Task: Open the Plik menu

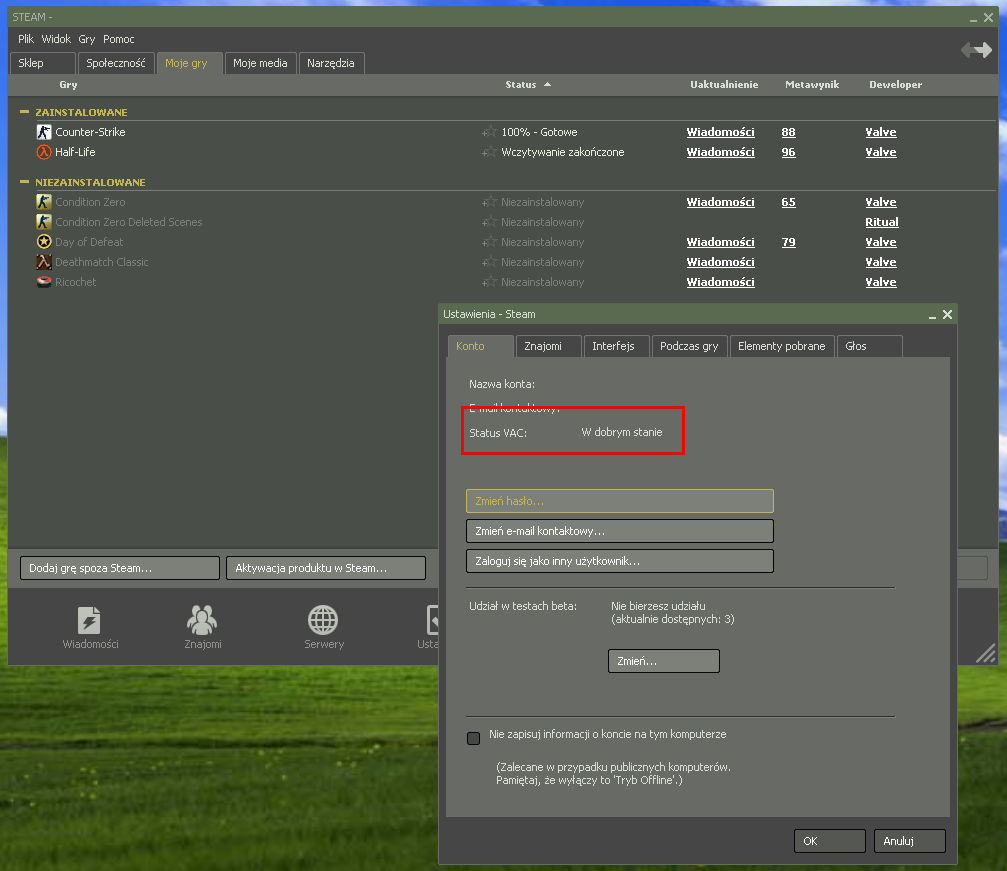Action: tap(26, 39)
